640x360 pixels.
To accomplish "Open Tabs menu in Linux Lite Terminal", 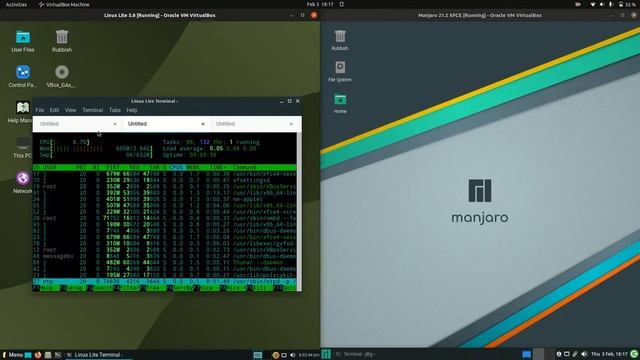I will [115, 110].
